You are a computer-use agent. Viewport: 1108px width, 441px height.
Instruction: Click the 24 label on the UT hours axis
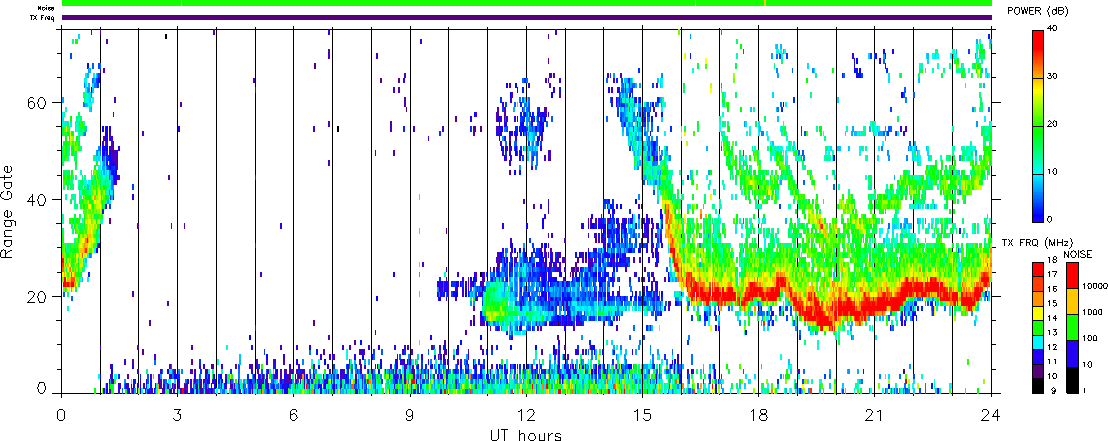[991, 414]
